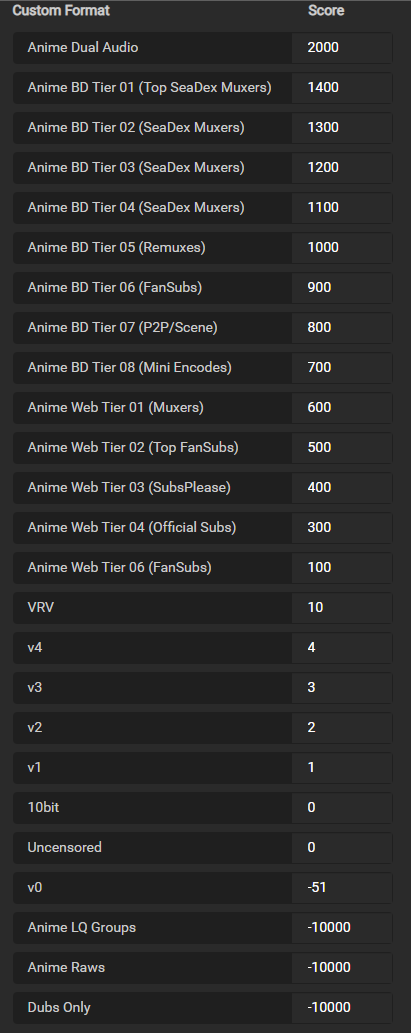Click the Anime BD Tier 03 score box
This screenshot has width=411, height=1033.
(x=341, y=168)
